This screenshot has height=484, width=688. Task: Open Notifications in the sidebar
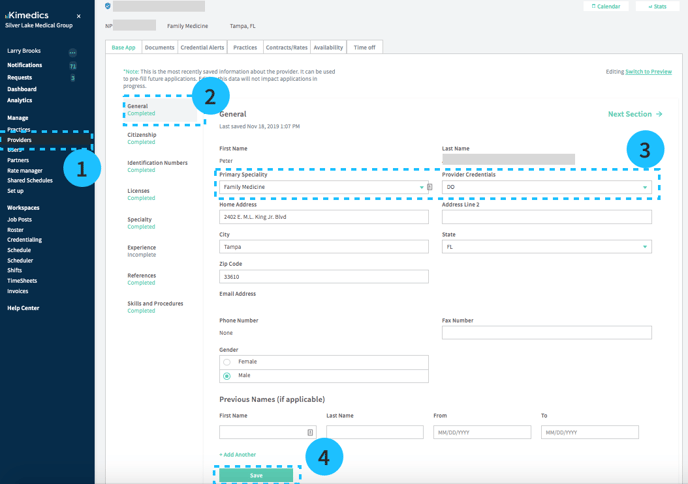pyautogui.click(x=25, y=65)
